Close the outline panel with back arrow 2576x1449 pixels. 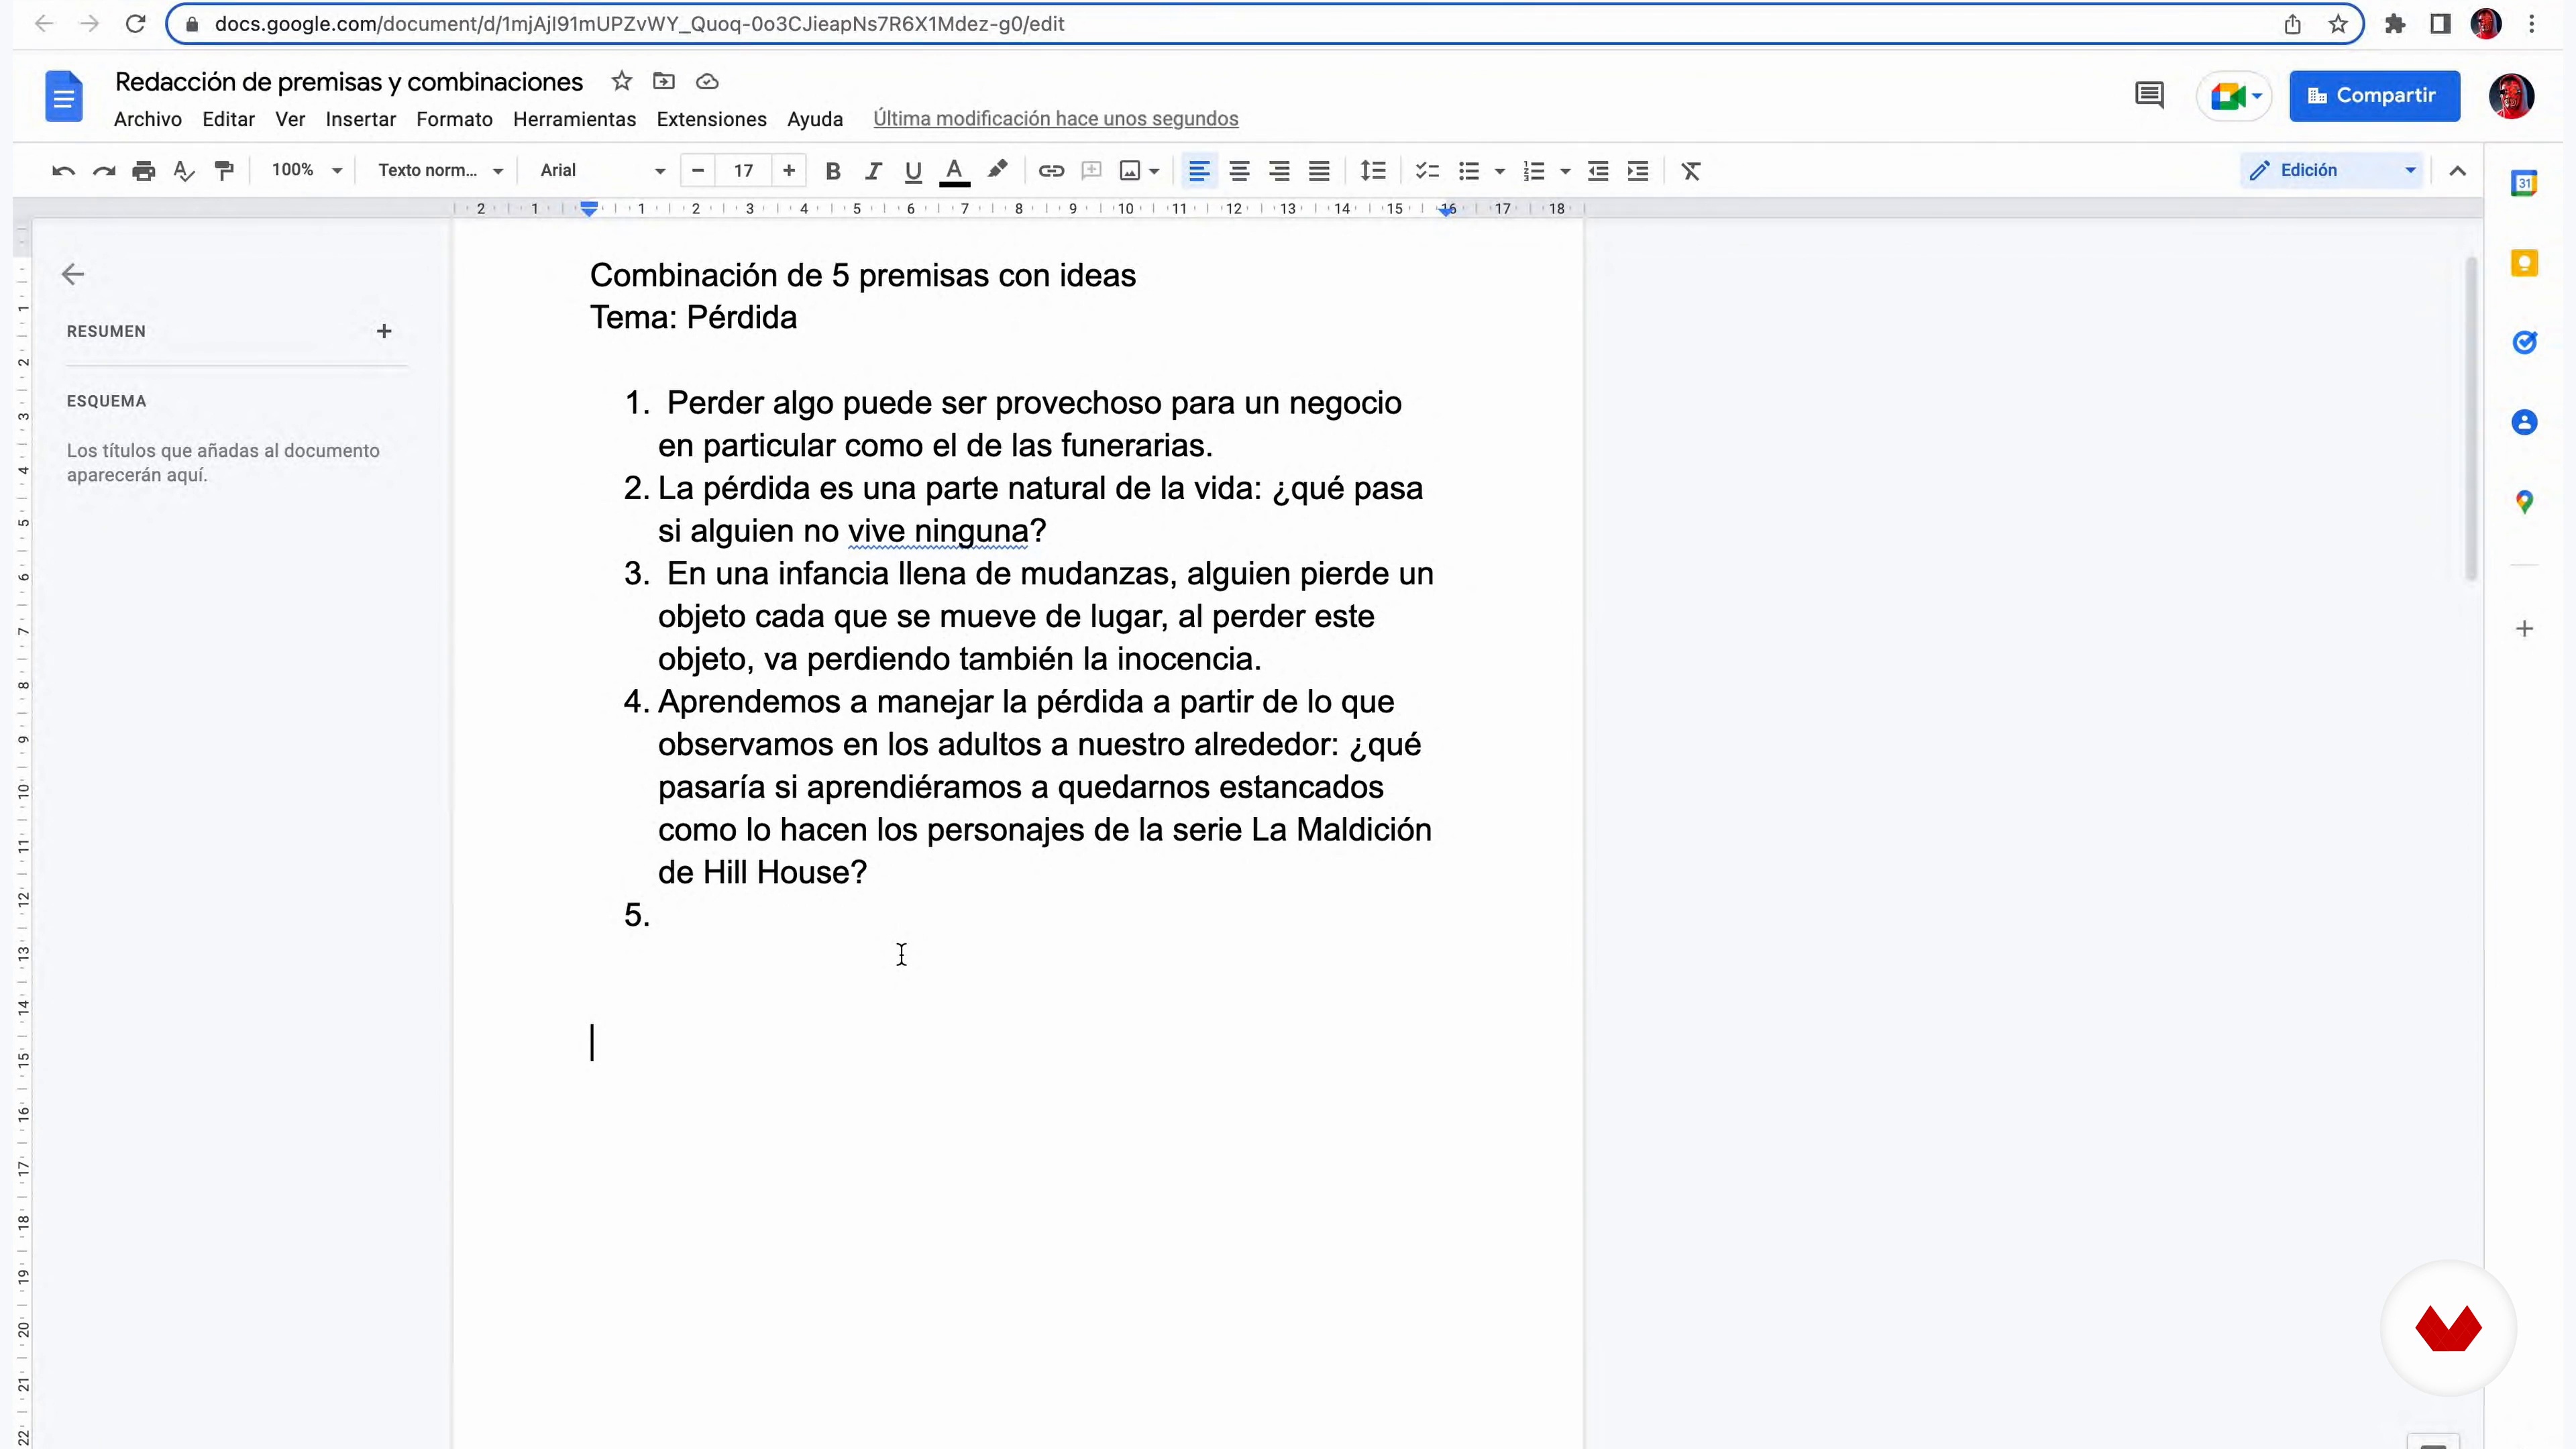73,274
